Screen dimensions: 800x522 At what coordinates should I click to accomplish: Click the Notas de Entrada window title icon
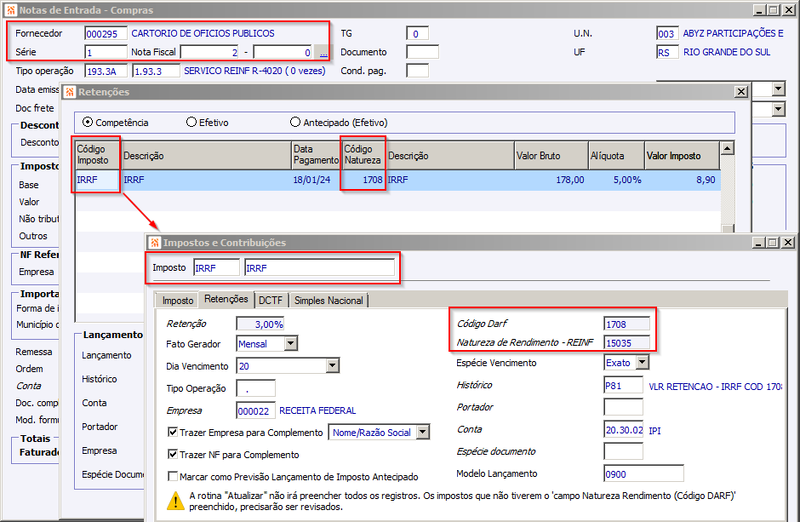(11, 10)
